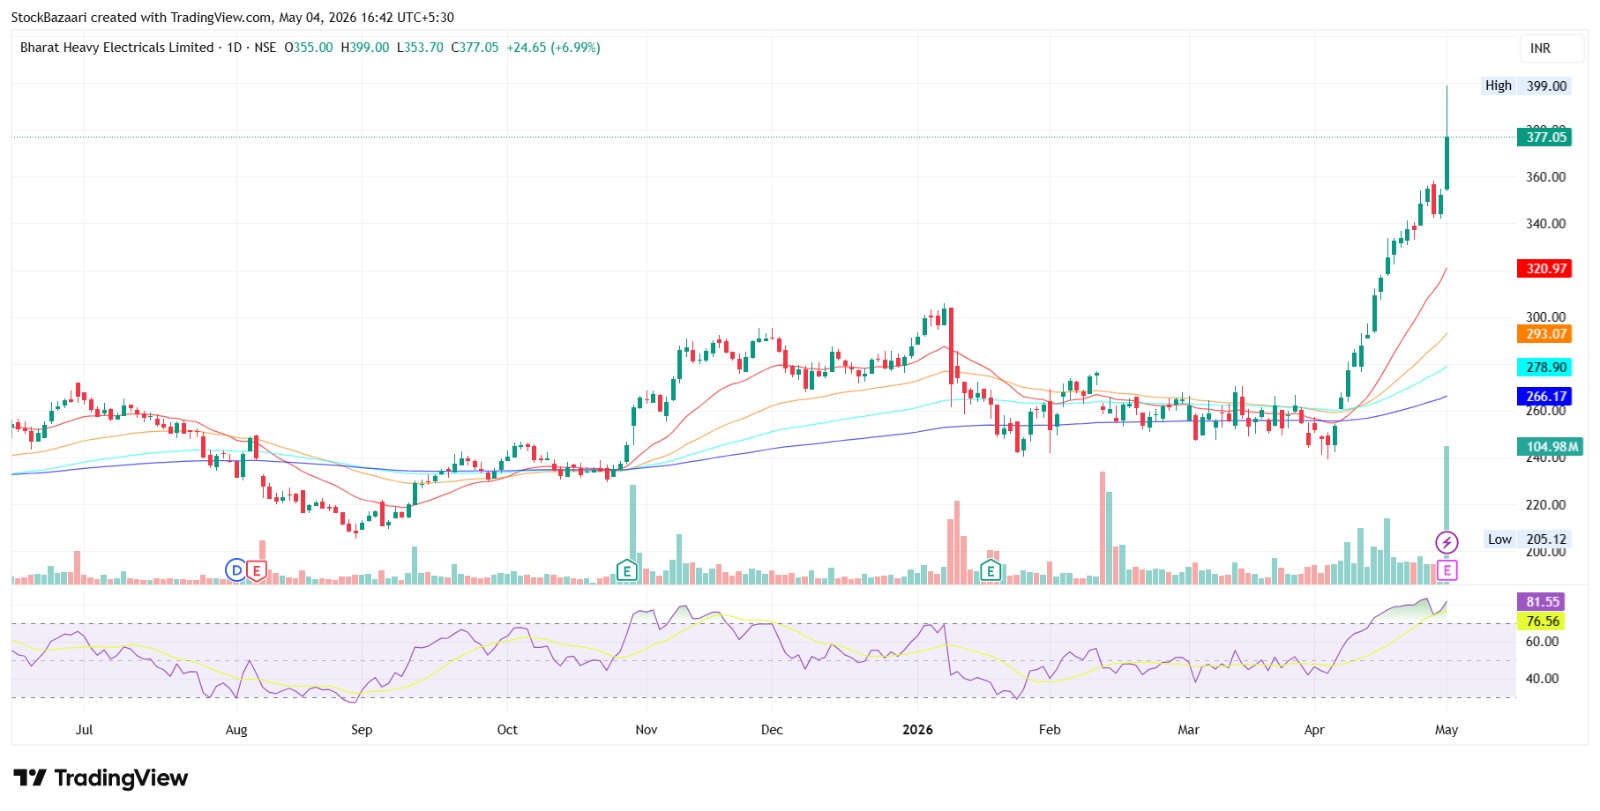Click the 104.98M volume label
The width and height of the screenshot is (1600, 811).
pyautogui.click(x=1550, y=447)
